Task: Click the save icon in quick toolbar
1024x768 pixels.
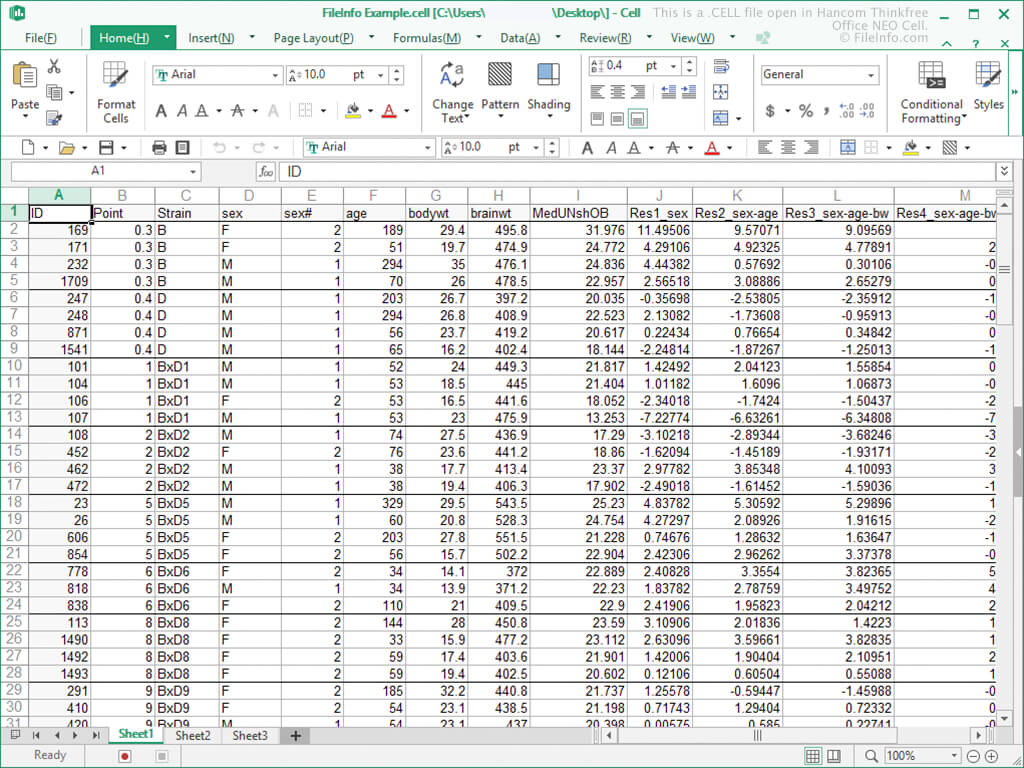Action: (x=106, y=148)
